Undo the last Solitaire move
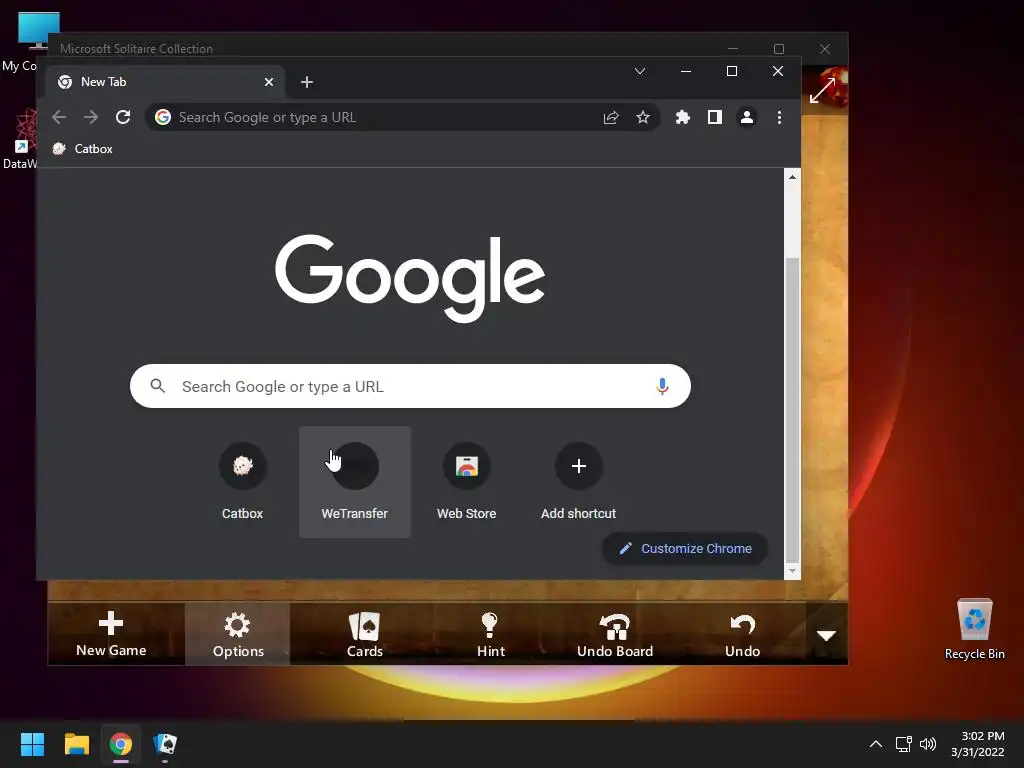 pos(743,633)
